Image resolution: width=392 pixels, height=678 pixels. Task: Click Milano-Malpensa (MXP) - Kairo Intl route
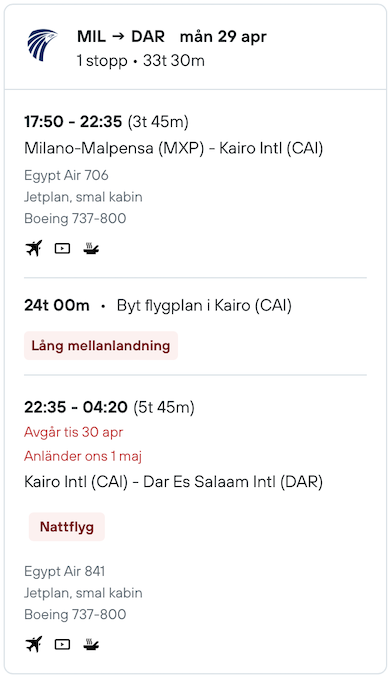[x=173, y=148]
